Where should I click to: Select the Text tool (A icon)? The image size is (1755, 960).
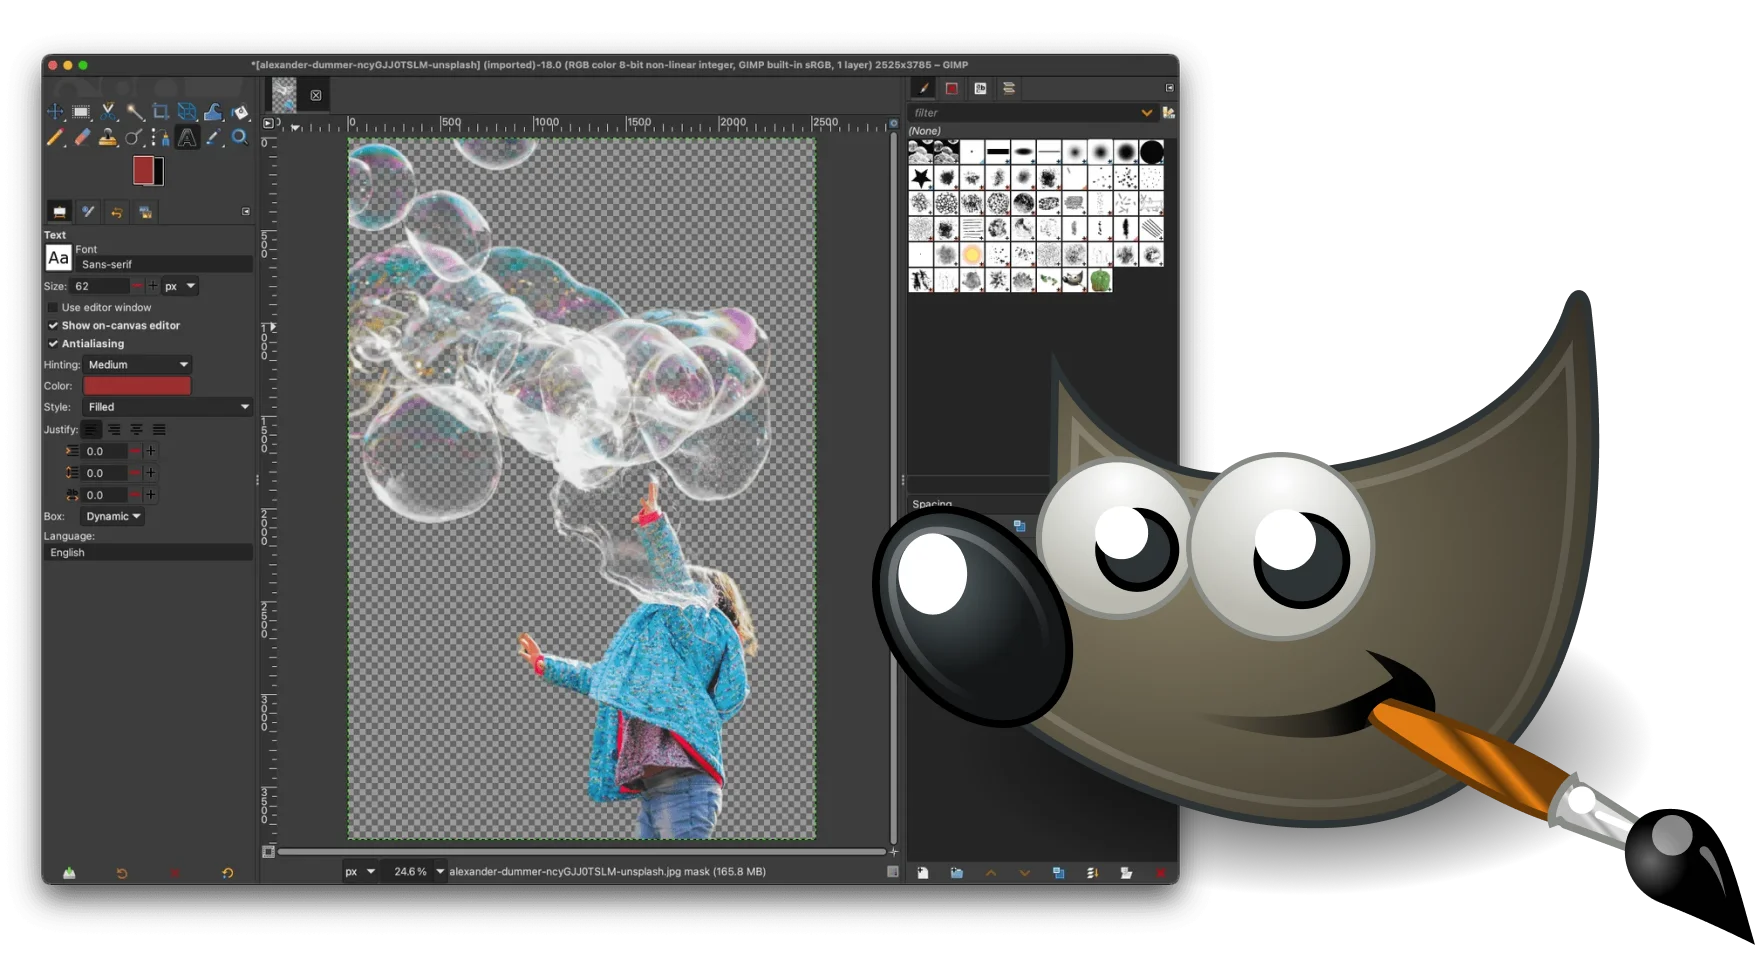pos(187,138)
